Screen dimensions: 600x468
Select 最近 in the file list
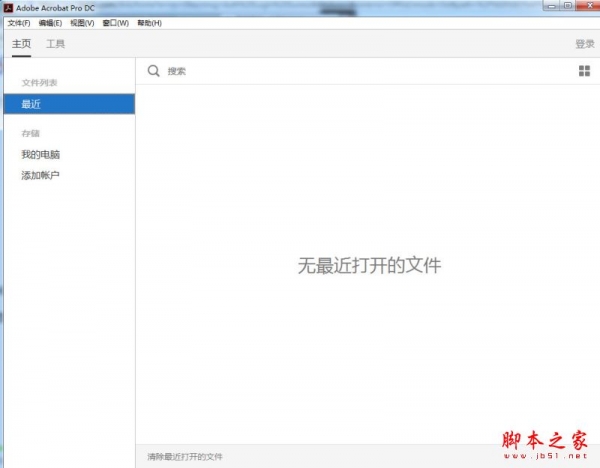click(x=69, y=104)
